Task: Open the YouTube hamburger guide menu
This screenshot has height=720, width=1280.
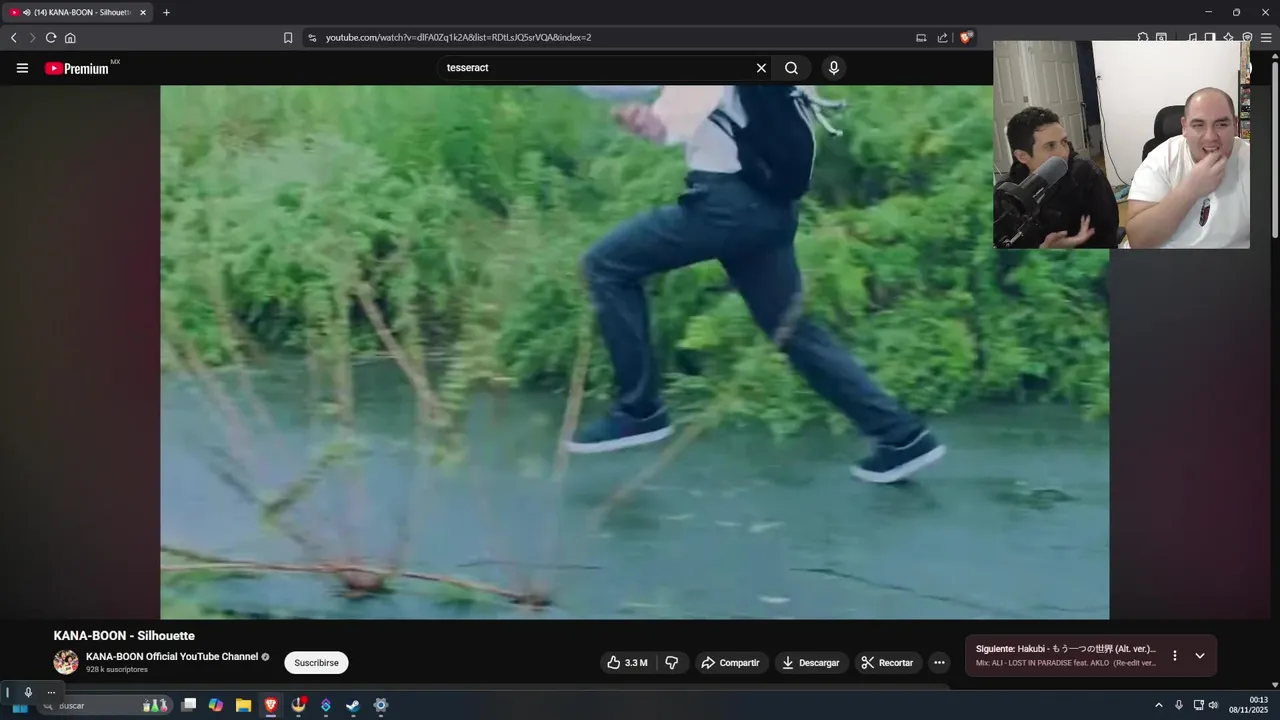Action: (x=22, y=68)
